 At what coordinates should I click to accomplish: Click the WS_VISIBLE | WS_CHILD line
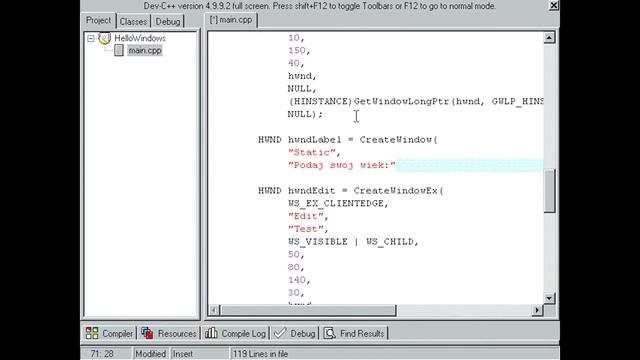click(x=353, y=242)
